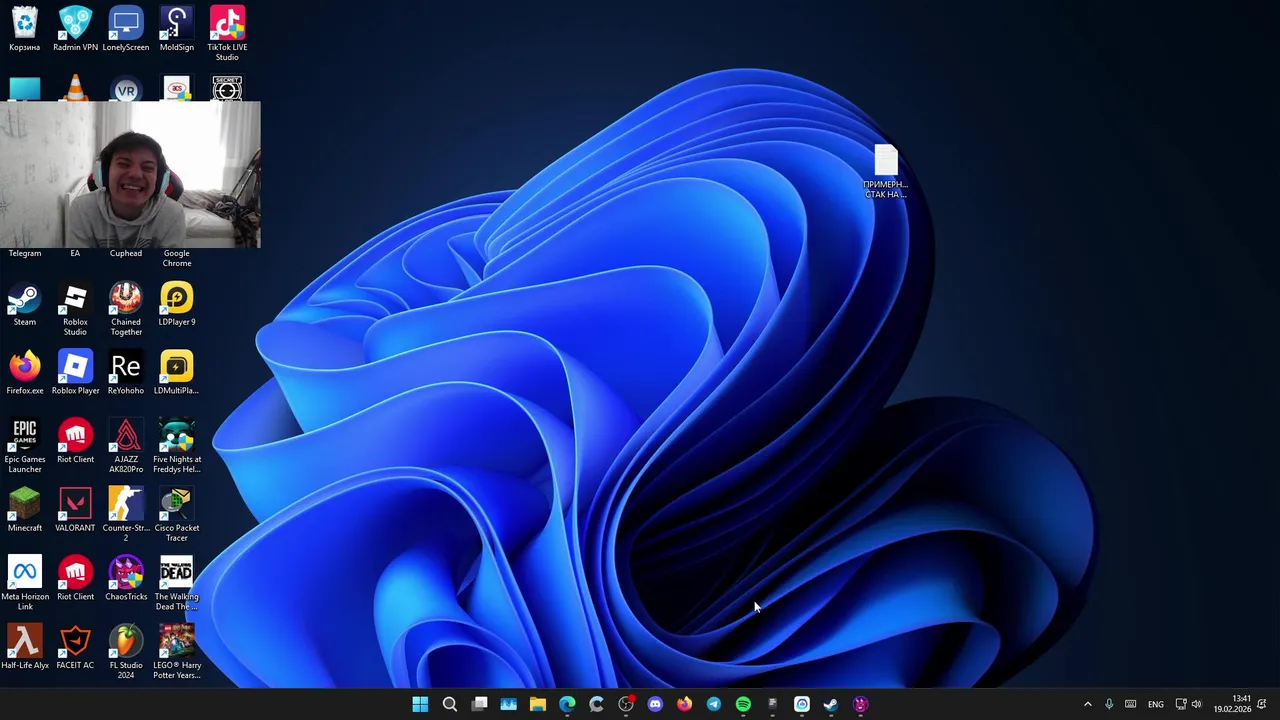Select Epic Games Launcher icon

[x=24, y=446]
